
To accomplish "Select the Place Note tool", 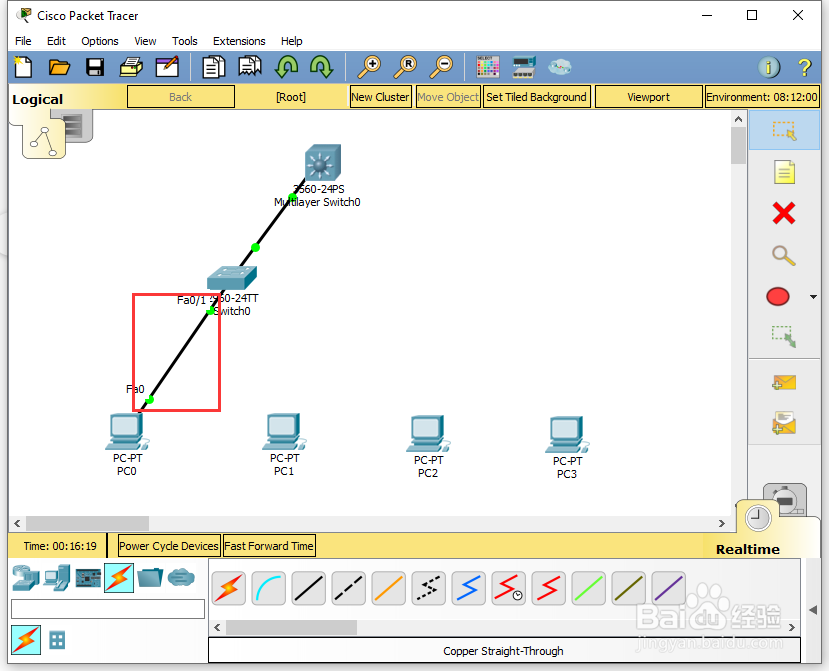I will [784, 172].
